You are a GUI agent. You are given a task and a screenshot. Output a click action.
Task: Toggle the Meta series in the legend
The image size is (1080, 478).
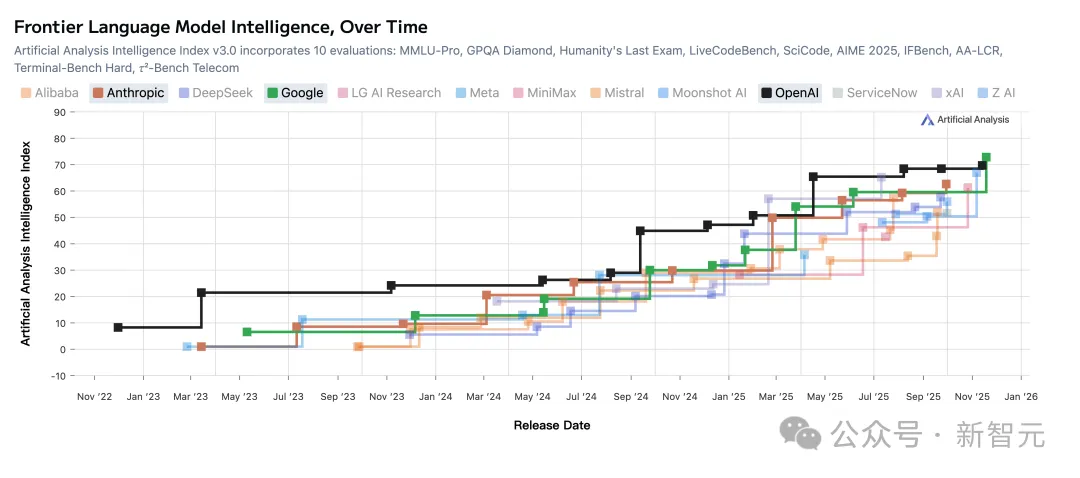click(x=477, y=93)
